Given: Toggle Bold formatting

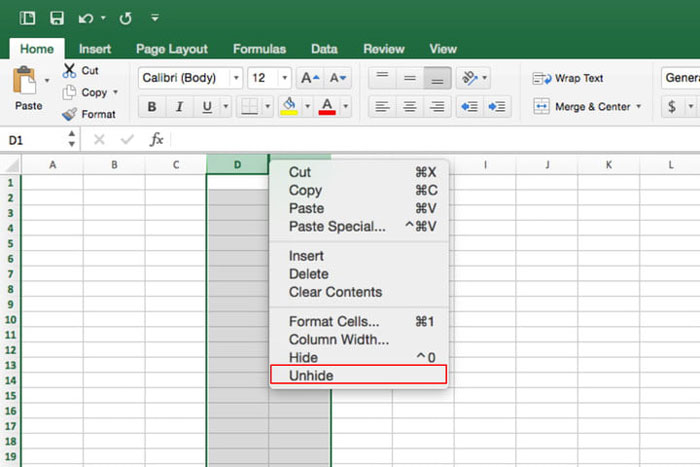Looking at the screenshot, I should tap(152, 107).
